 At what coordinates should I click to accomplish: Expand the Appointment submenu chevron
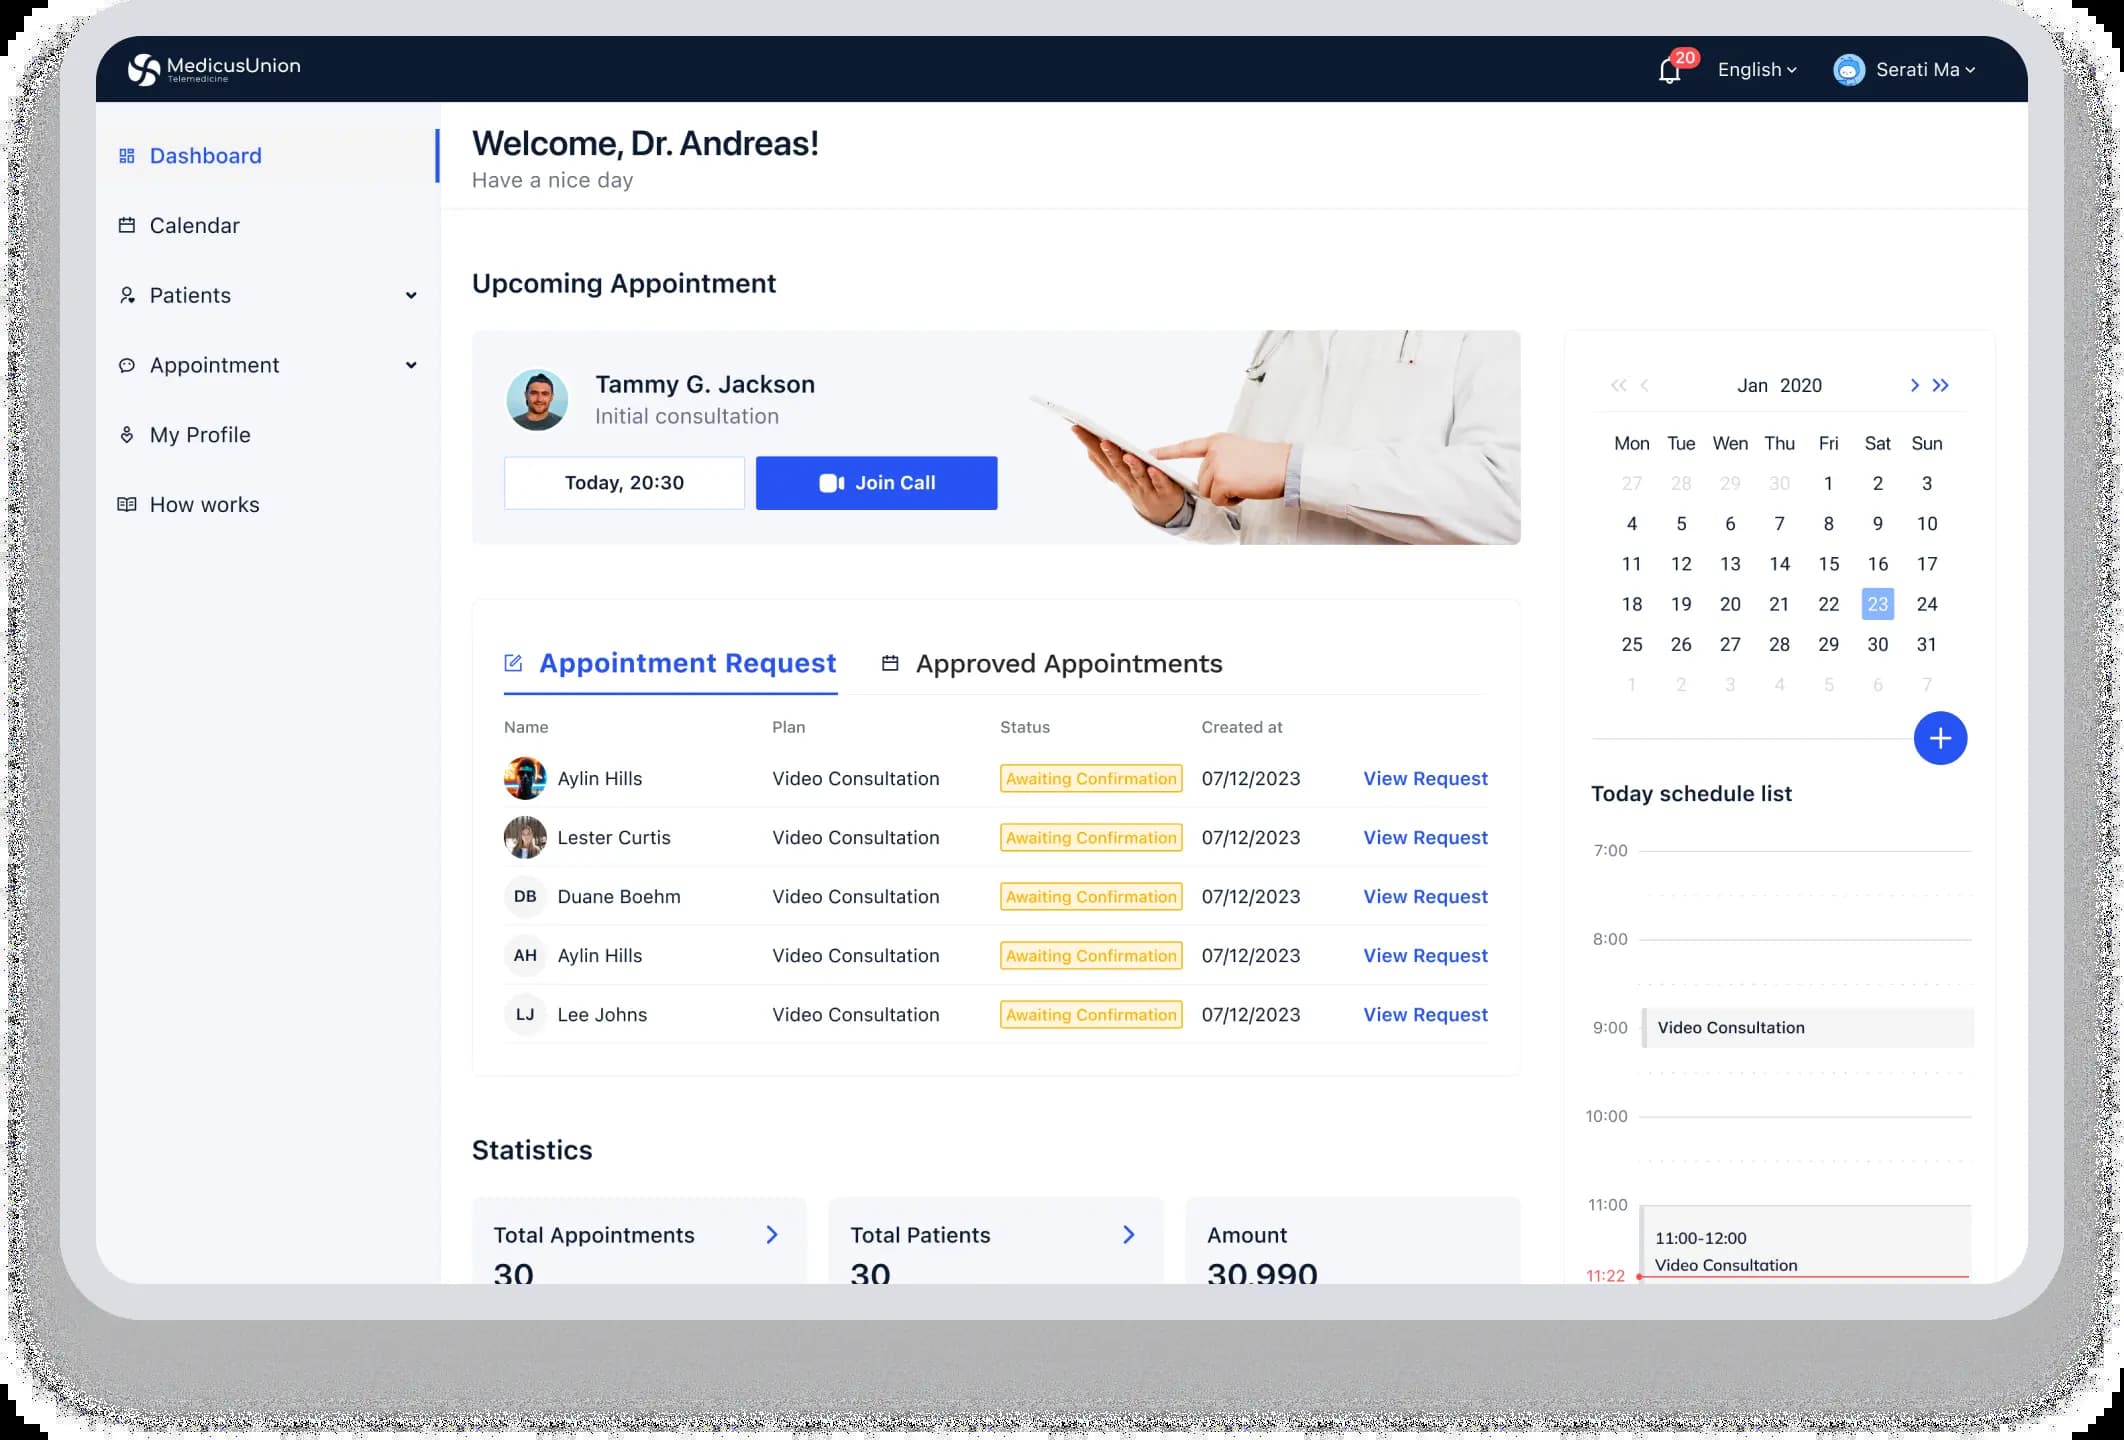tap(411, 366)
